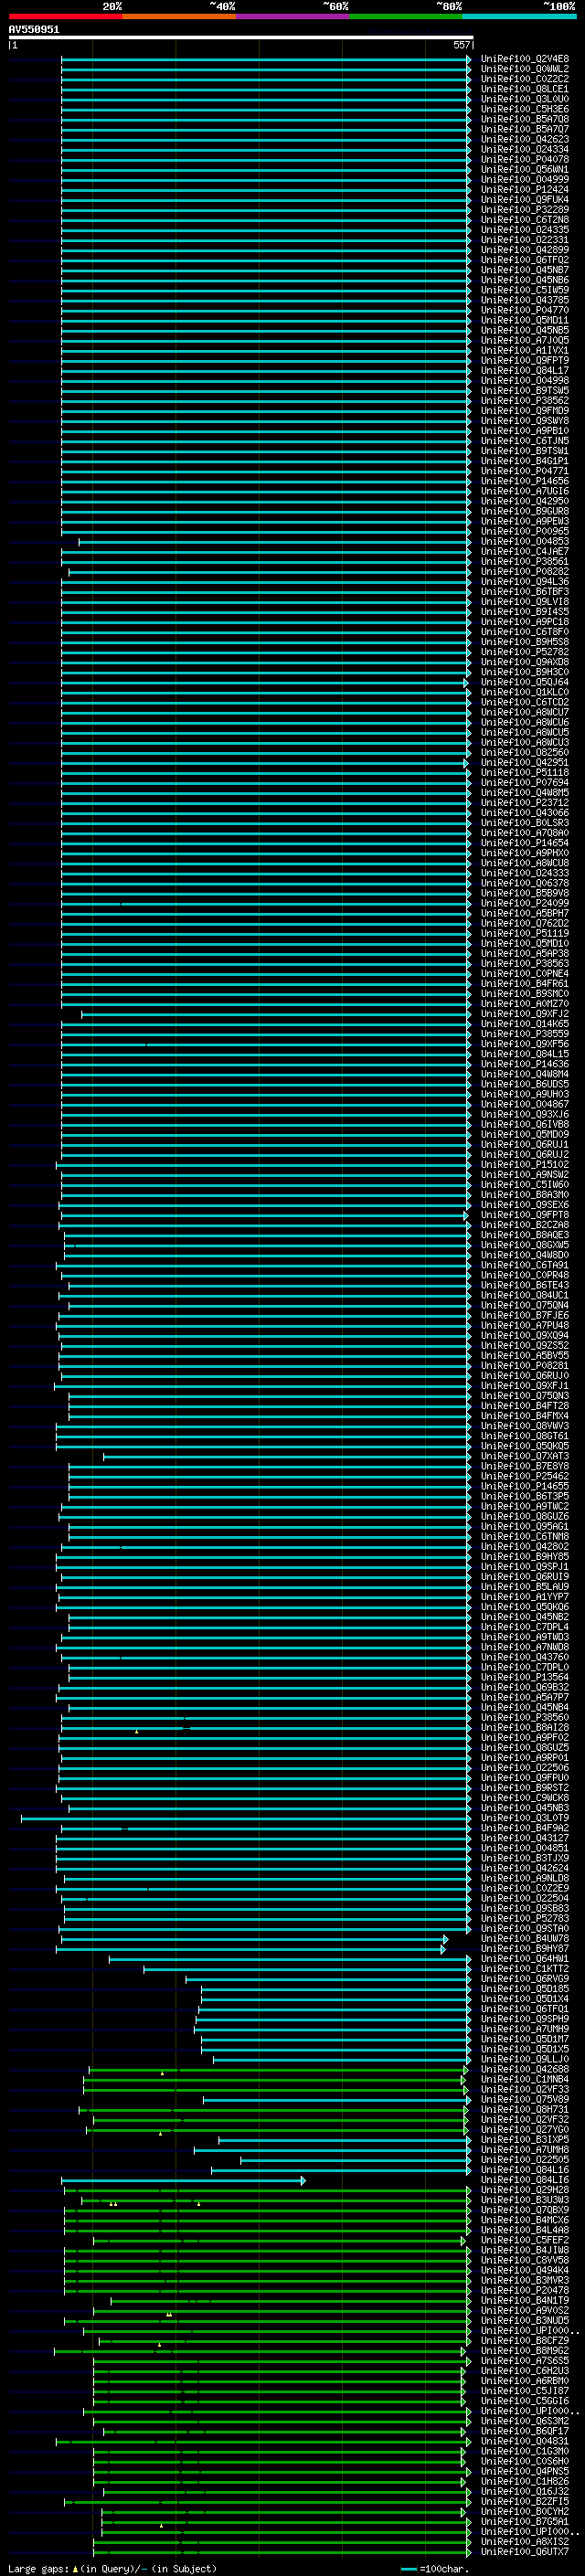Open hit UniRef100_Q2V4E8
Screen dimensions: 585x2576
[x=524, y=59]
